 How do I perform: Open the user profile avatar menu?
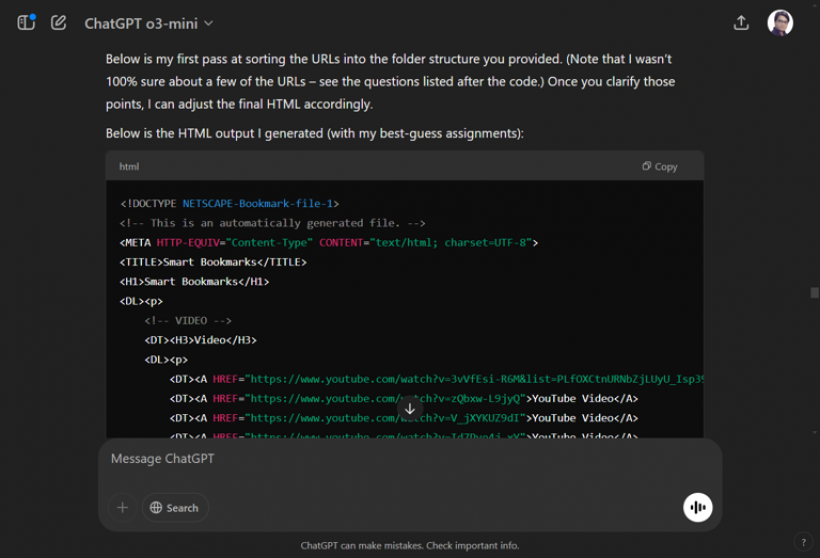pos(780,23)
